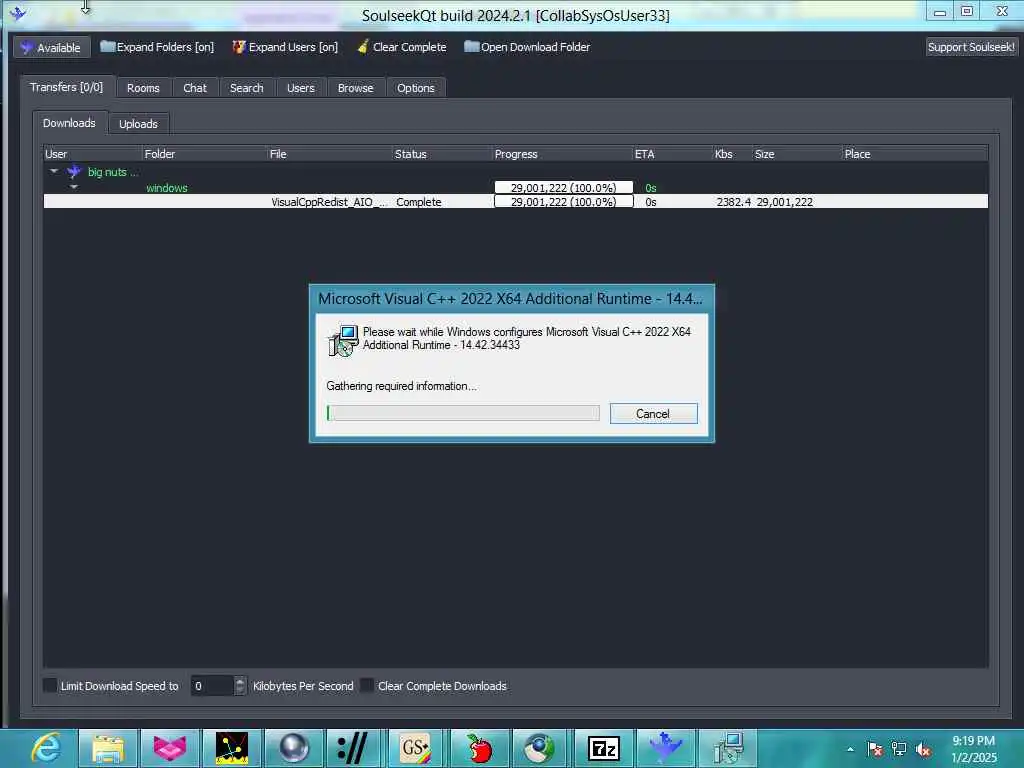This screenshot has width=1024, height=768.
Task: Open the black star-chart taskbar app
Action: click(x=232, y=748)
